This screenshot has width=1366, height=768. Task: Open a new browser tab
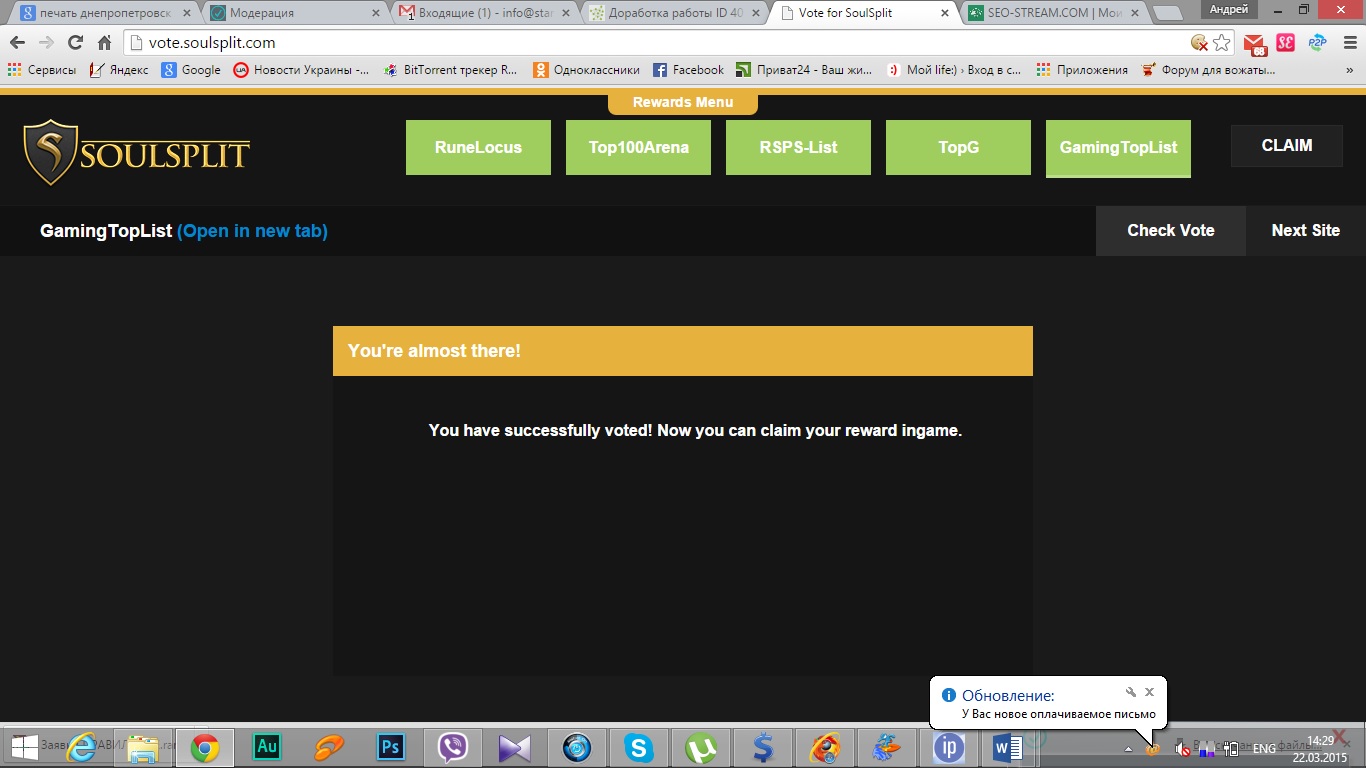coord(1167,13)
